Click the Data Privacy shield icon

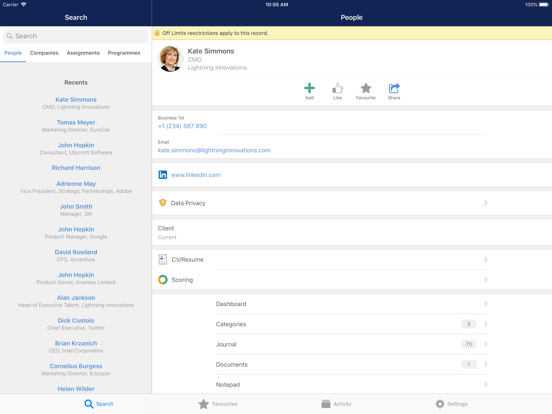162,203
